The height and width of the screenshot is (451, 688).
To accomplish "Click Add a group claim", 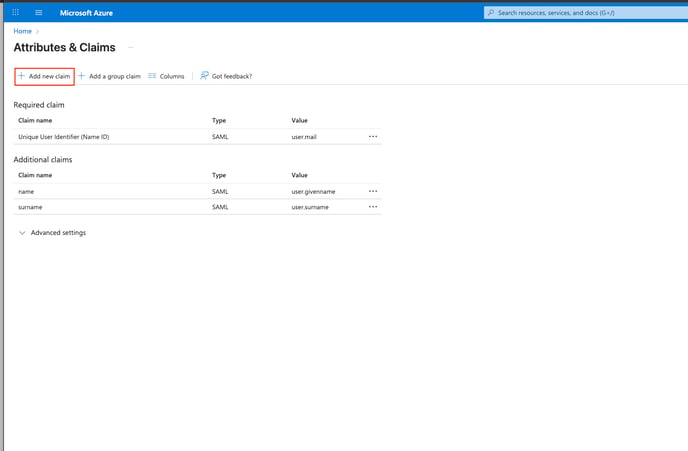I will tap(109, 76).
